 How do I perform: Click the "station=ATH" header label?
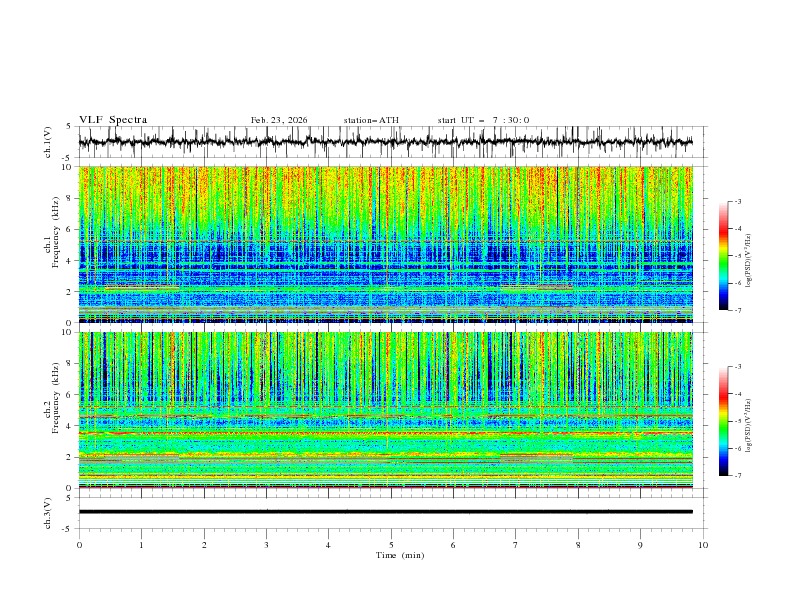pyautogui.click(x=371, y=120)
